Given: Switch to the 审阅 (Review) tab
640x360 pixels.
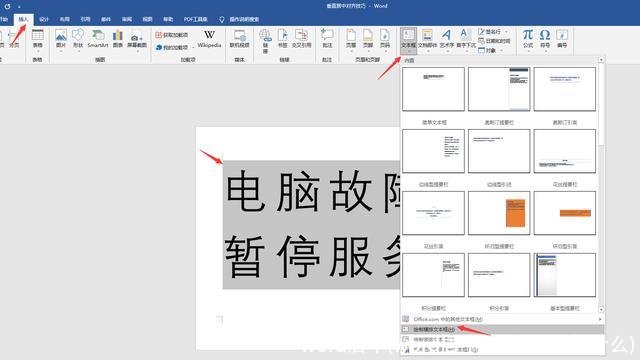Looking at the screenshot, I should 127,19.
